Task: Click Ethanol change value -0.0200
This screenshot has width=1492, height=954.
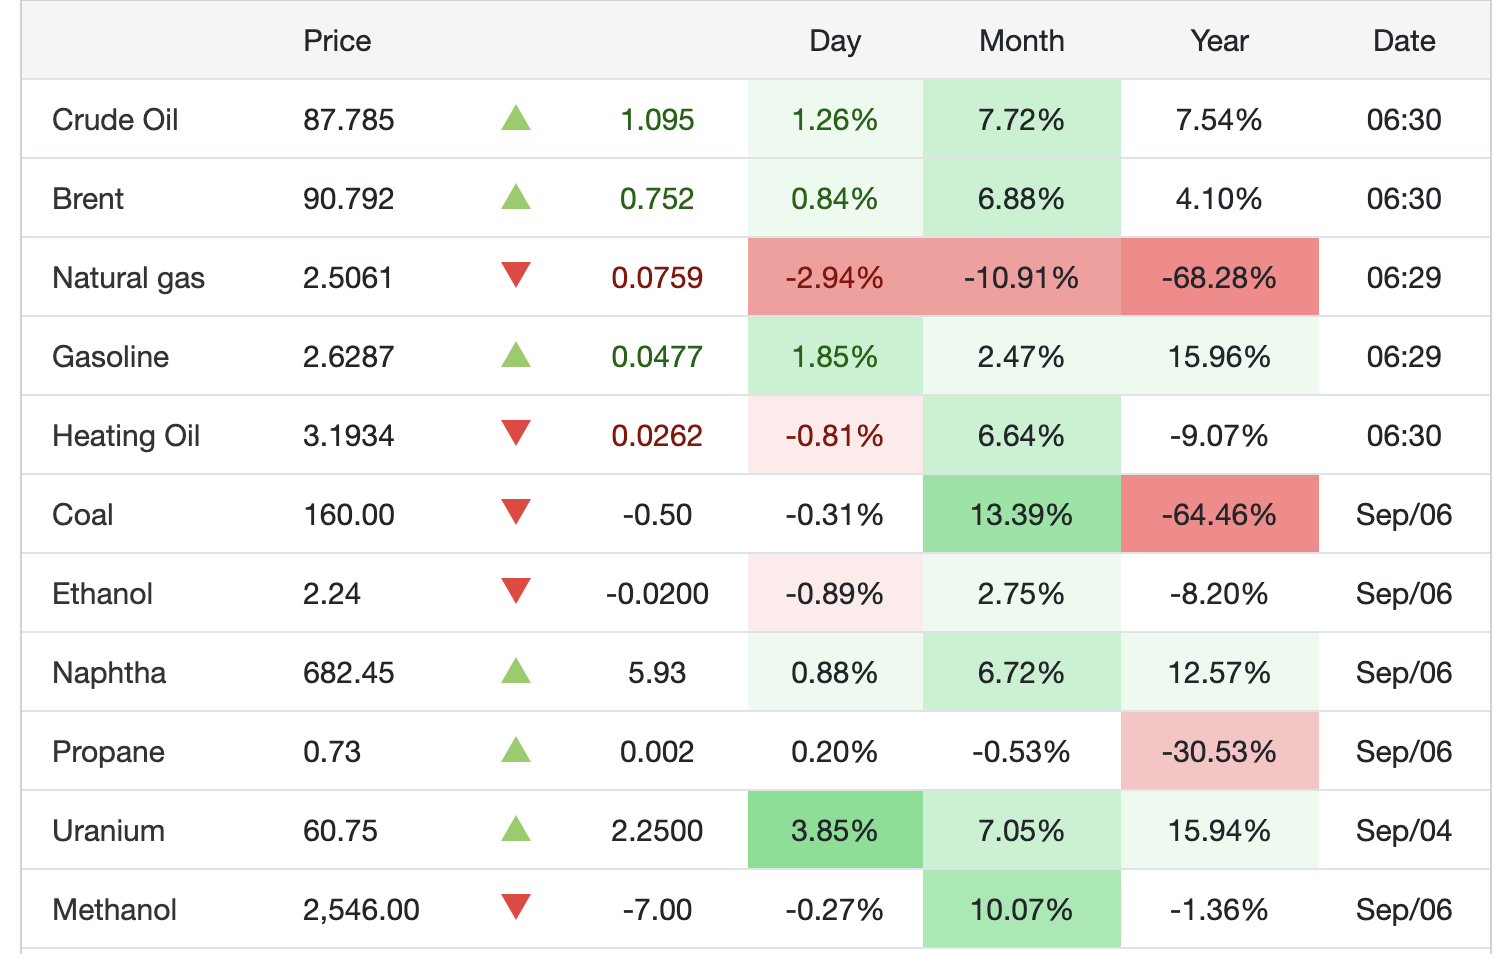Action: pyautogui.click(x=657, y=594)
